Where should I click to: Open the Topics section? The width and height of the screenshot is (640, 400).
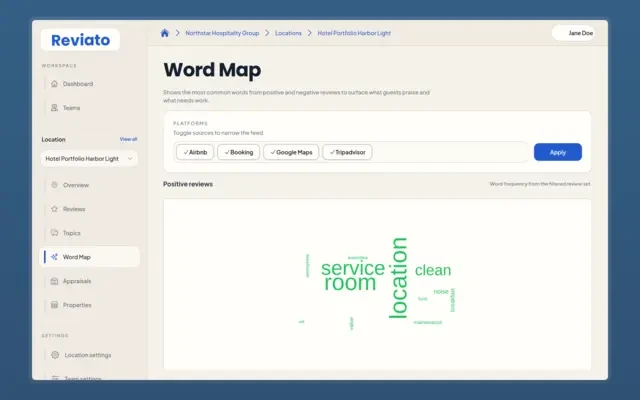click(71, 233)
